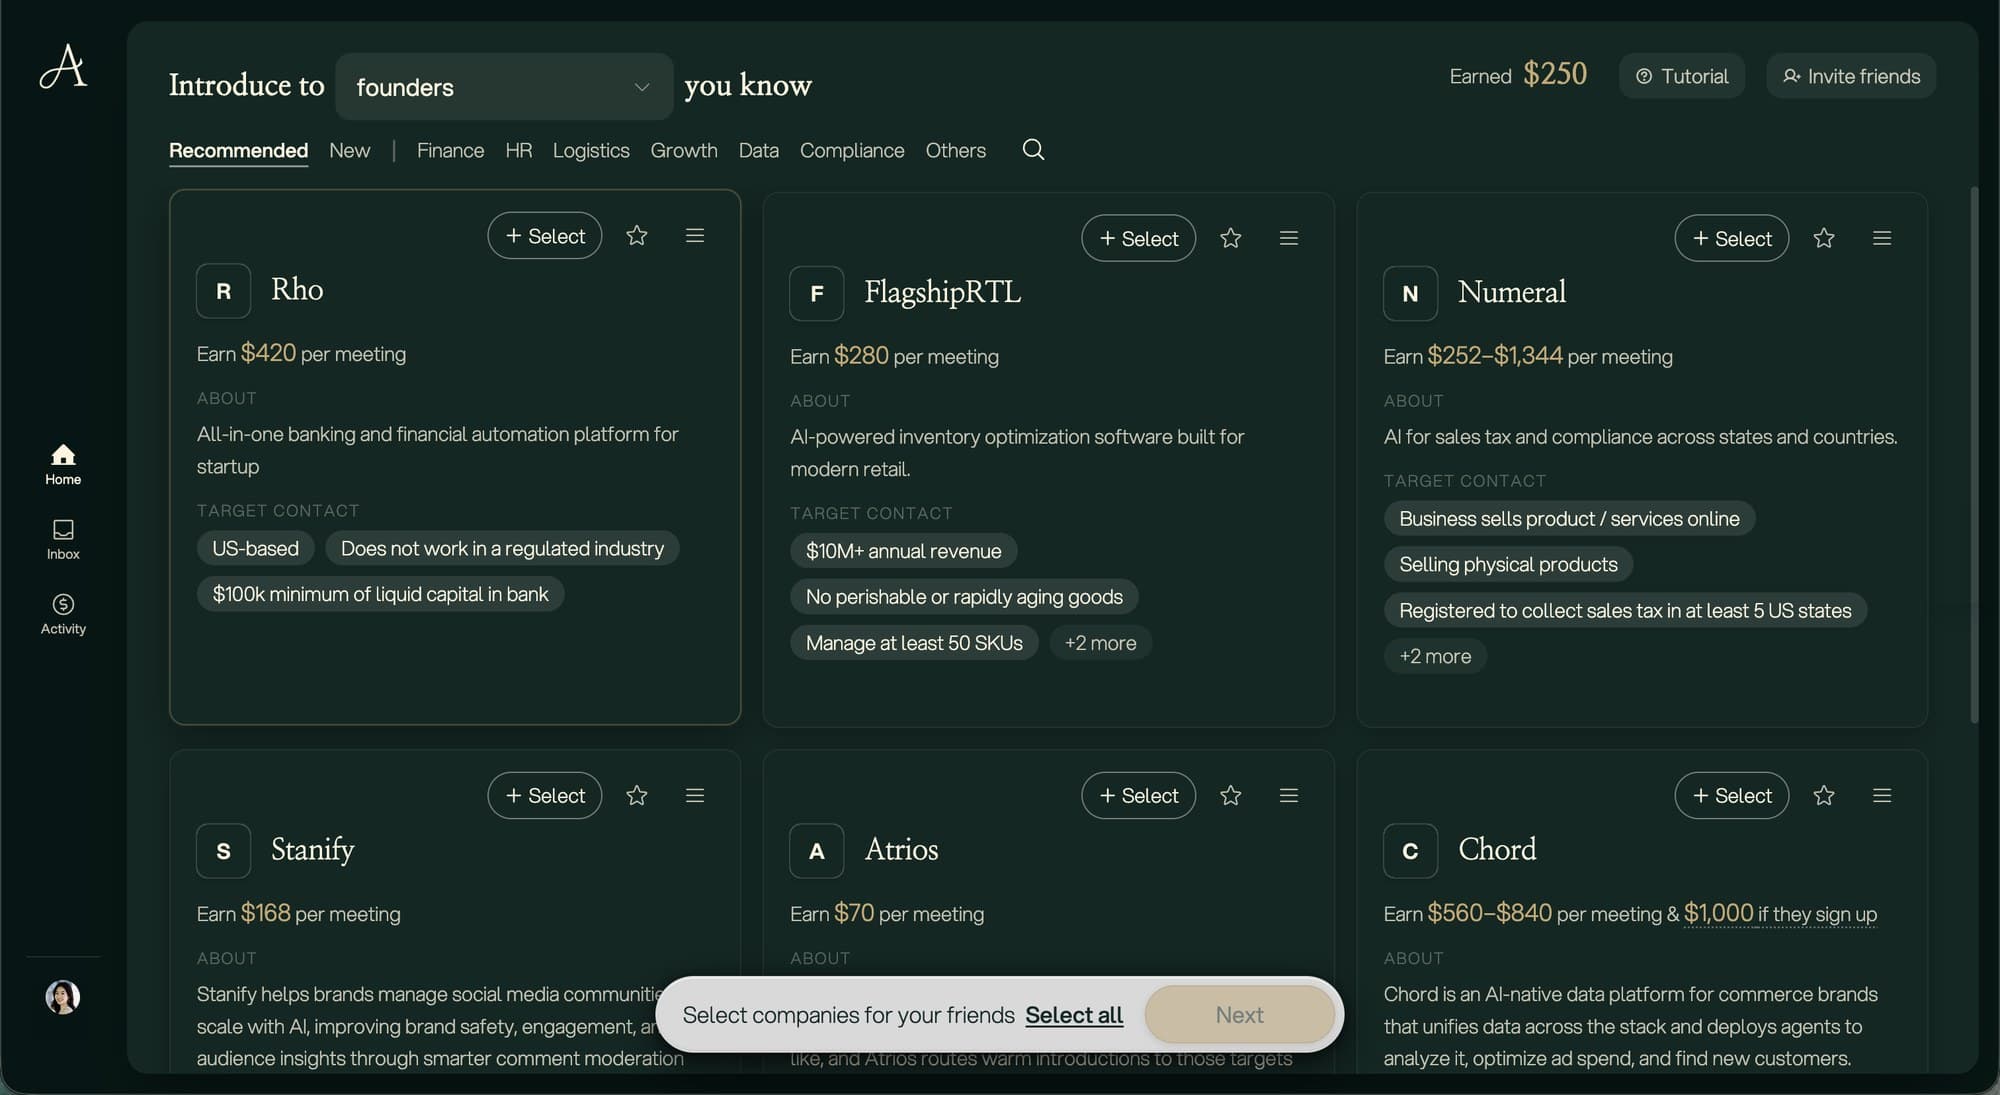The width and height of the screenshot is (2000, 1095).
Task: Click Invite friends
Action: 1851,76
